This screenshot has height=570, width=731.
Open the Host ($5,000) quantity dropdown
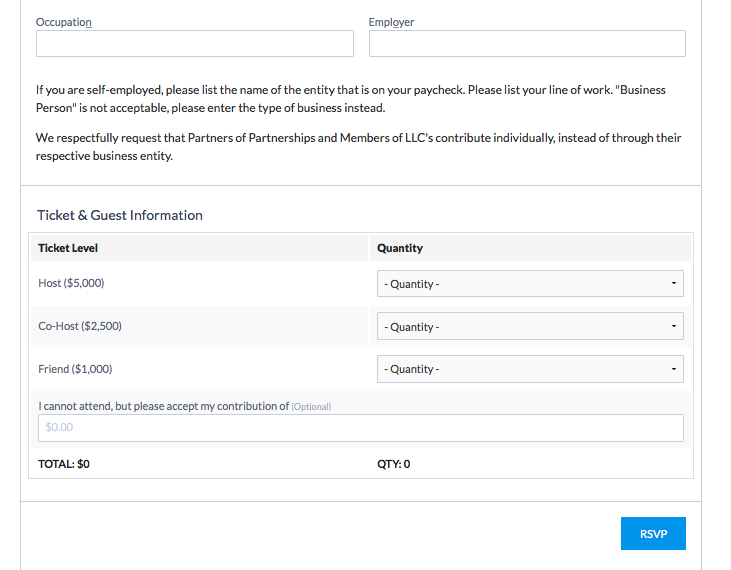point(530,284)
